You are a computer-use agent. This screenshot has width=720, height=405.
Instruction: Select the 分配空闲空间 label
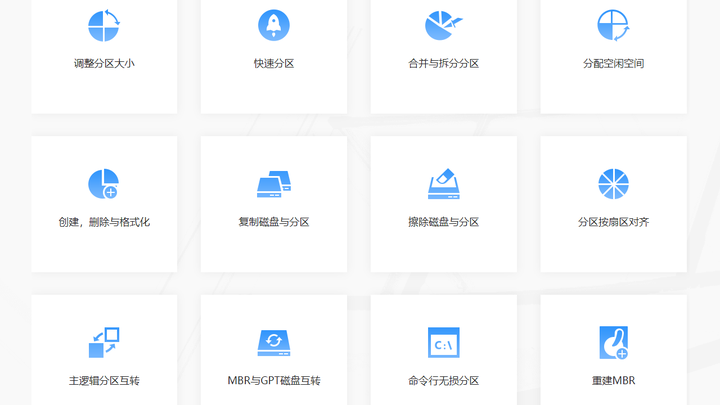[613, 63]
